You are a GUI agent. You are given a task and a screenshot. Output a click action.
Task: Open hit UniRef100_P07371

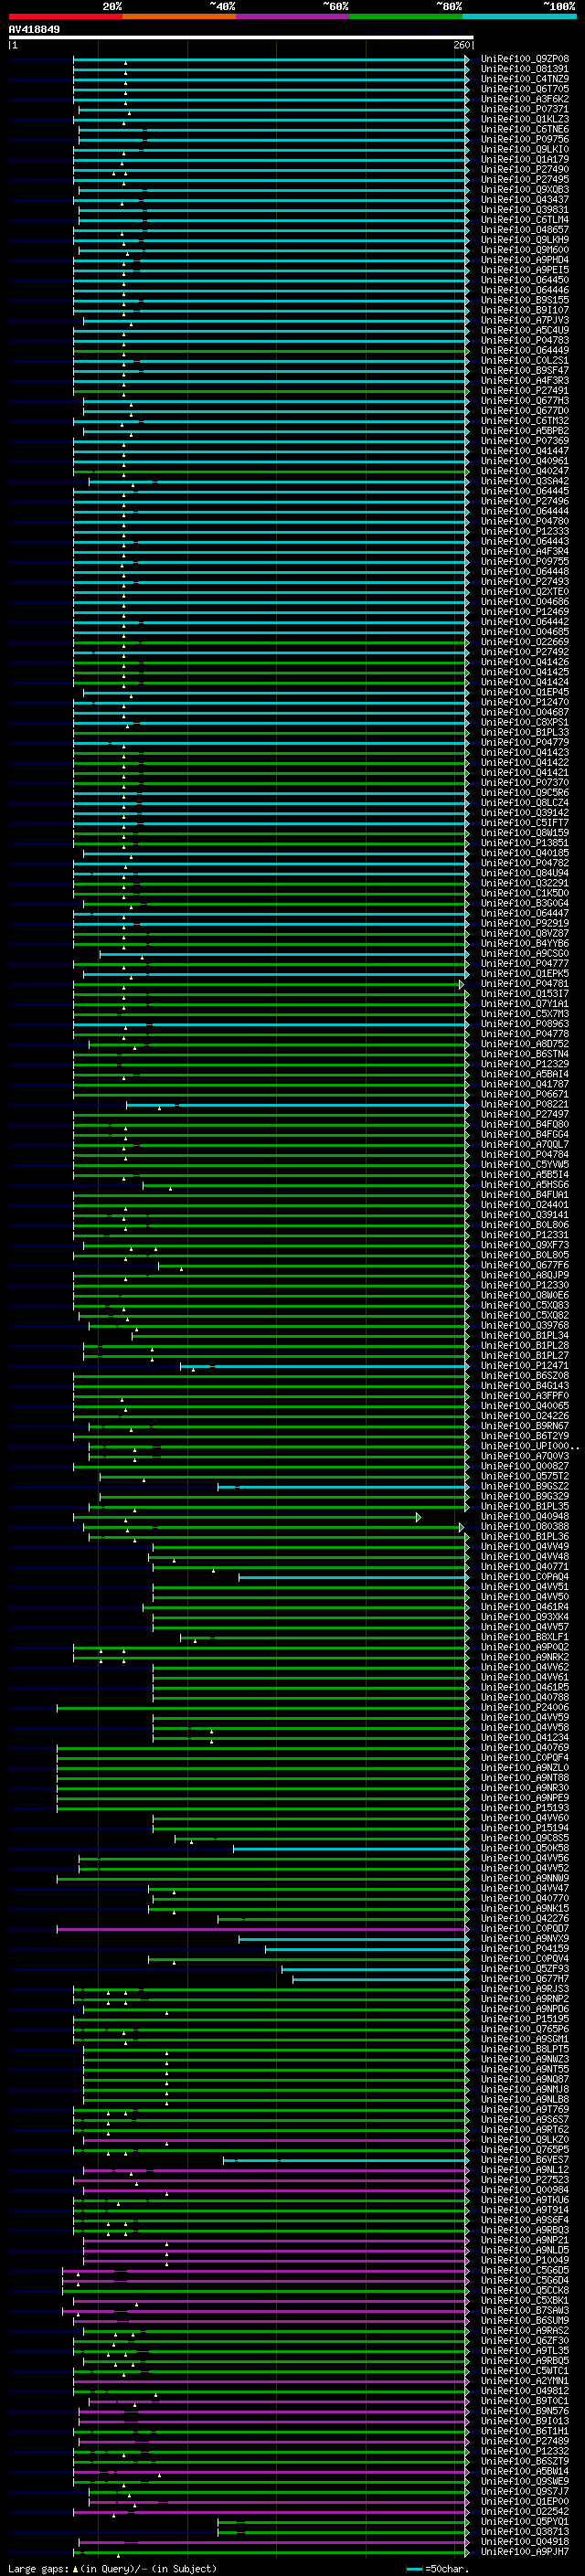tap(525, 109)
